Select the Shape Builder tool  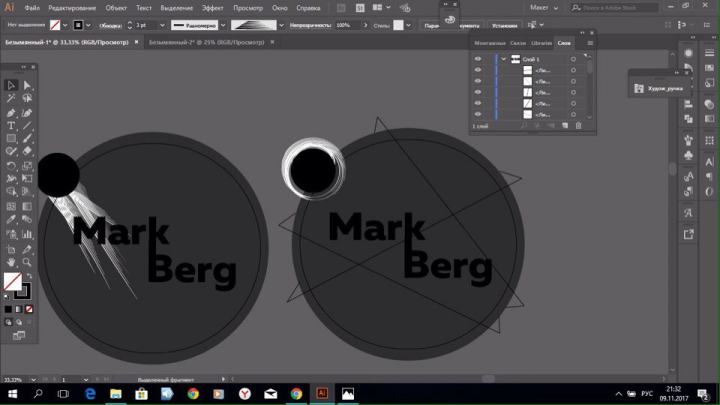11,191
